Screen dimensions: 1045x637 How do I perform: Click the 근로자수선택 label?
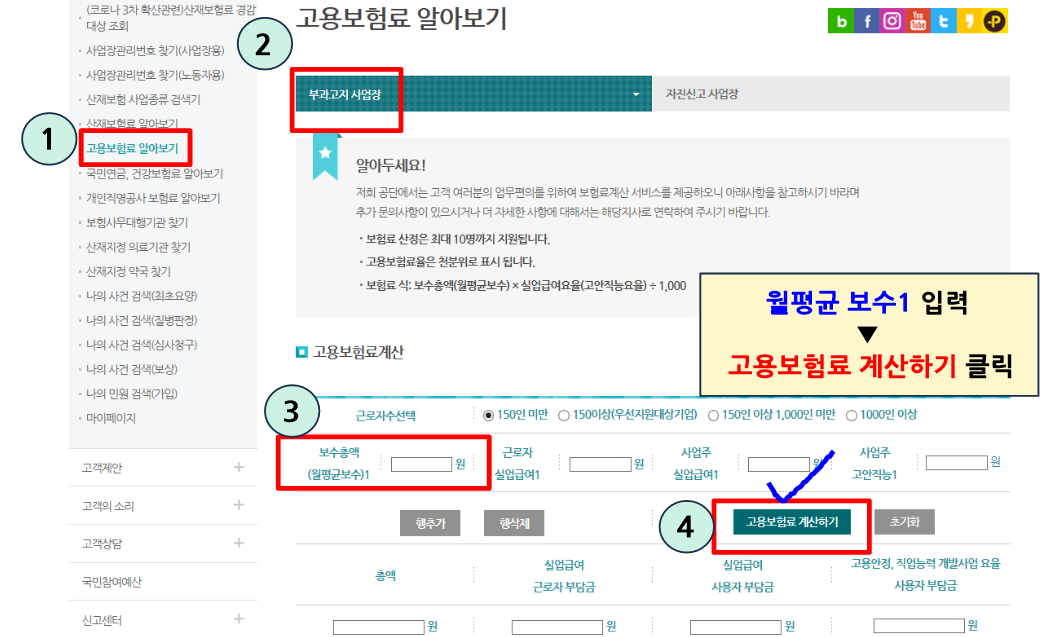[385, 416]
